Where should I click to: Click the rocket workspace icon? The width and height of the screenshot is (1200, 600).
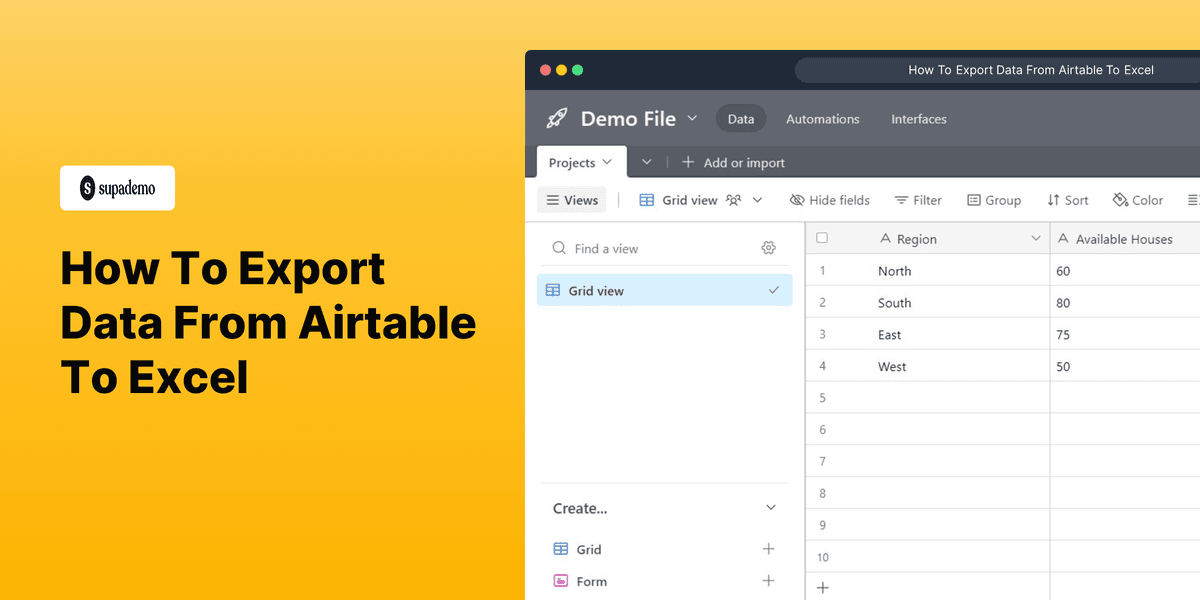point(557,118)
